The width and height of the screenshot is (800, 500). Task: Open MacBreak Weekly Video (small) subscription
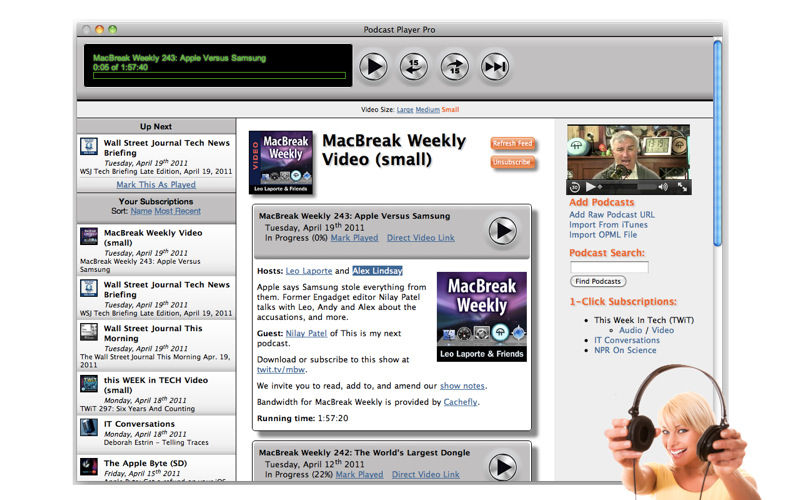pyautogui.click(x=156, y=250)
